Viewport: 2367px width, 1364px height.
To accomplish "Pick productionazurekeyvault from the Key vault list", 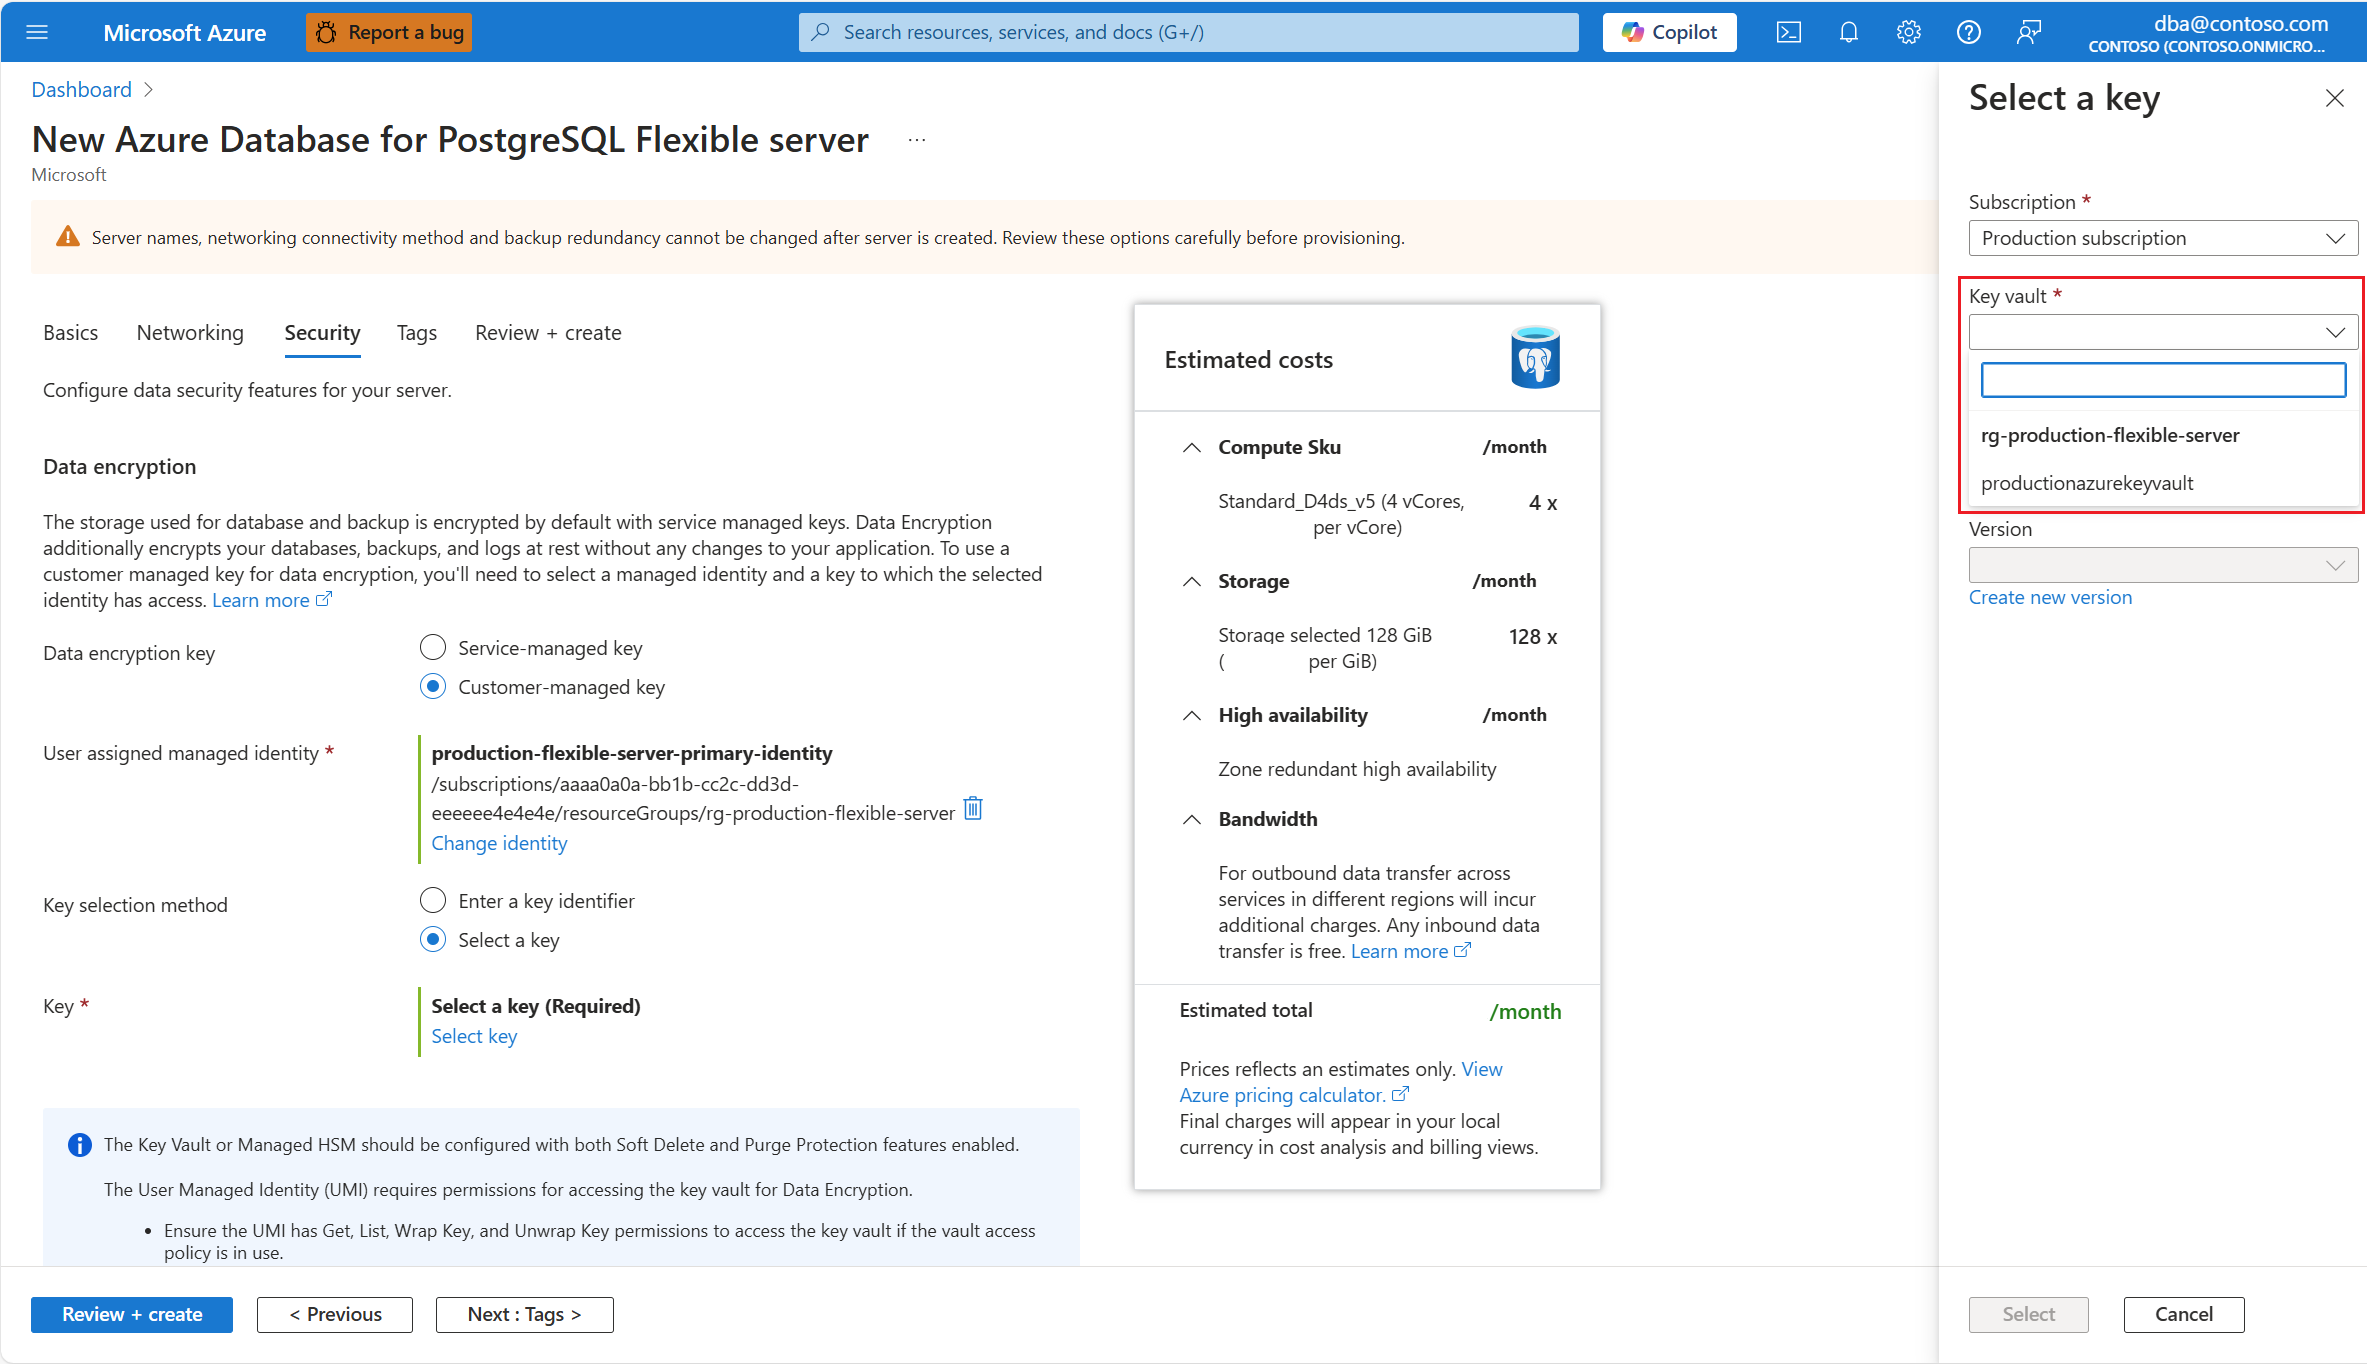I will point(2087,483).
